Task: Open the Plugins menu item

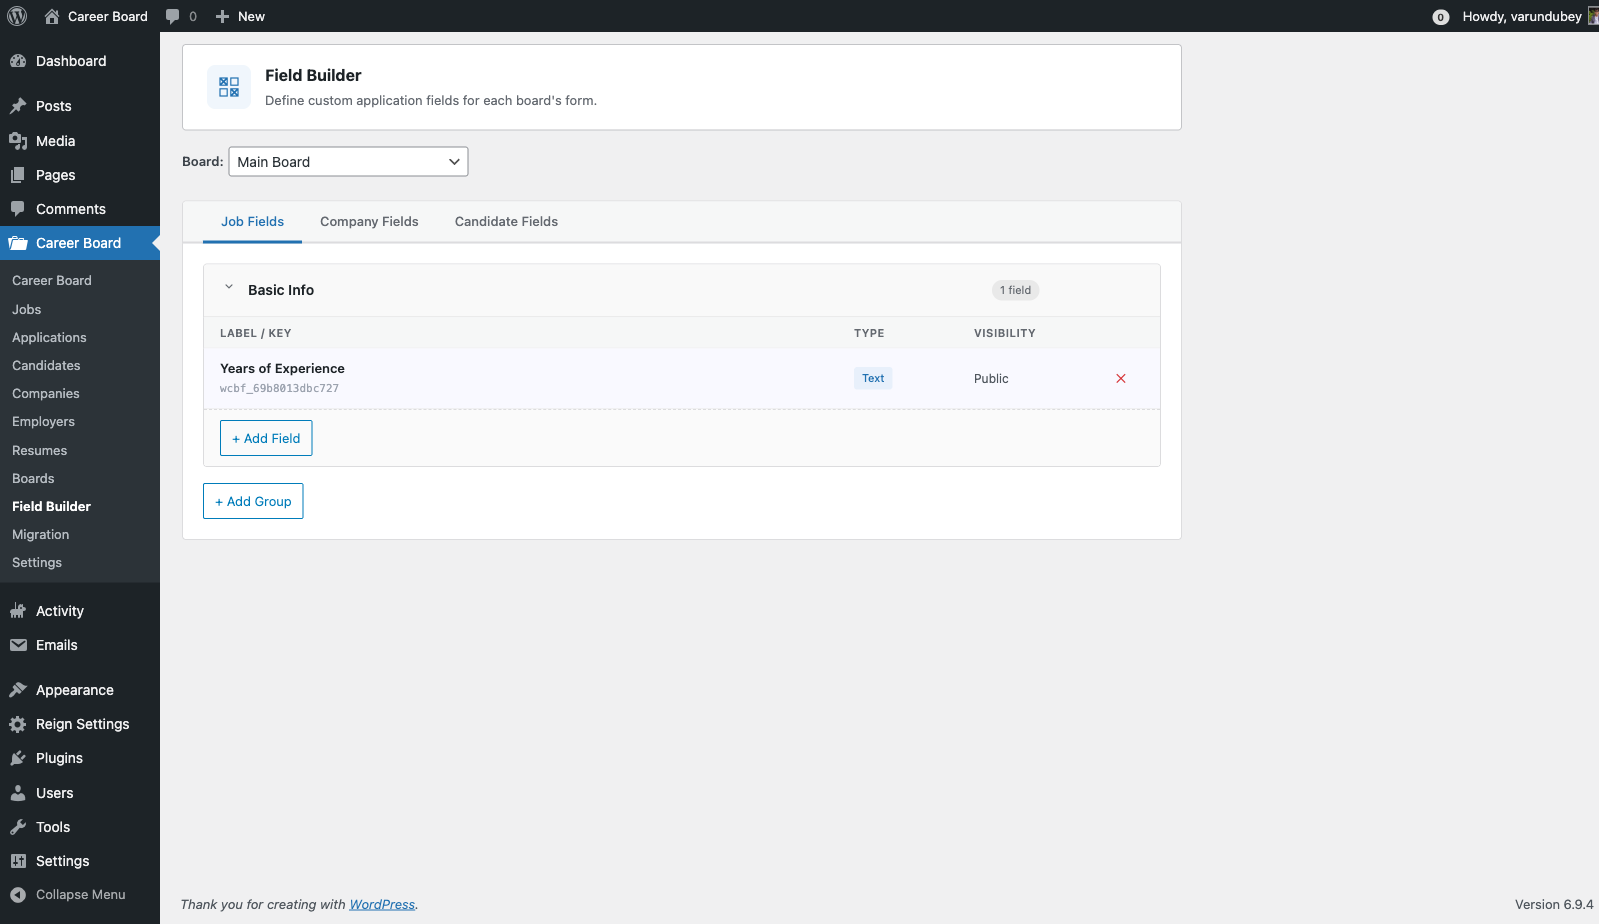Action: point(59,758)
